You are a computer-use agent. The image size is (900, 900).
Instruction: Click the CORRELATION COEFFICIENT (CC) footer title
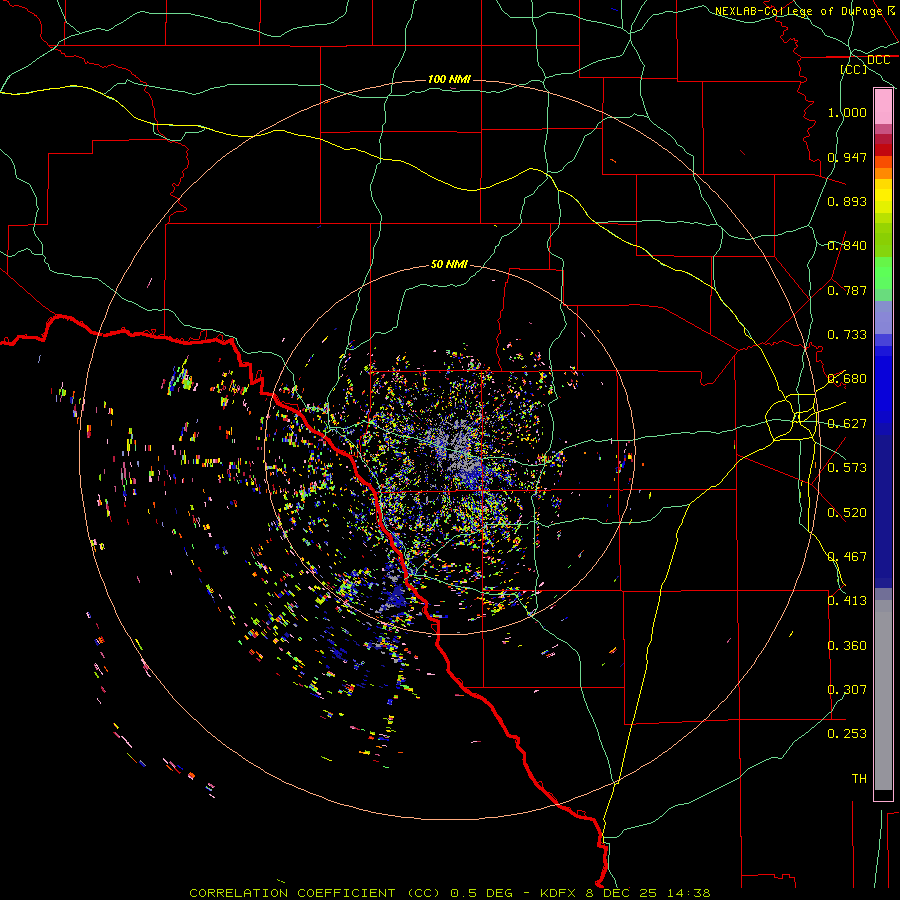tap(315, 893)
